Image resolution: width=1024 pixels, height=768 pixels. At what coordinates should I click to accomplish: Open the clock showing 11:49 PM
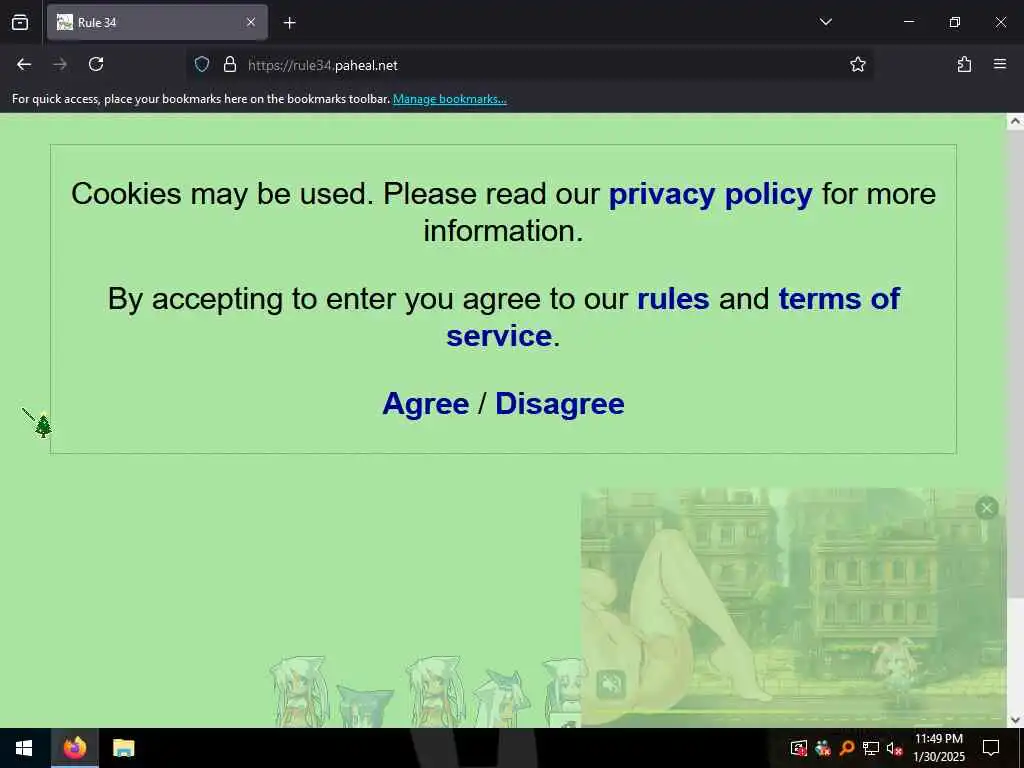point(938,748)
